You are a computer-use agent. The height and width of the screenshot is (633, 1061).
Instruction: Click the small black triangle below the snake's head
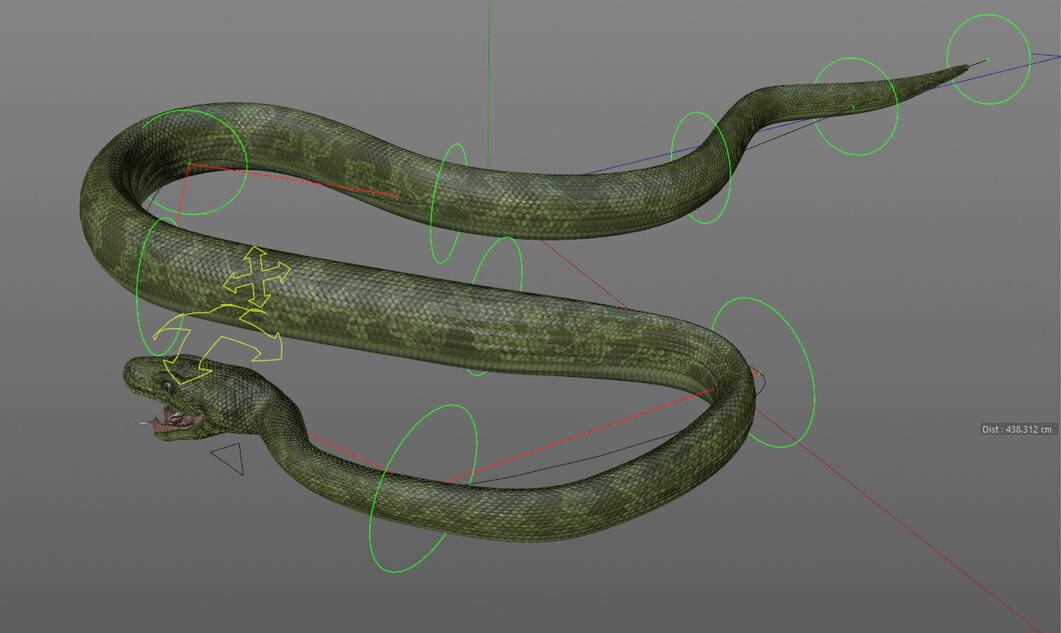pos(228,458)
